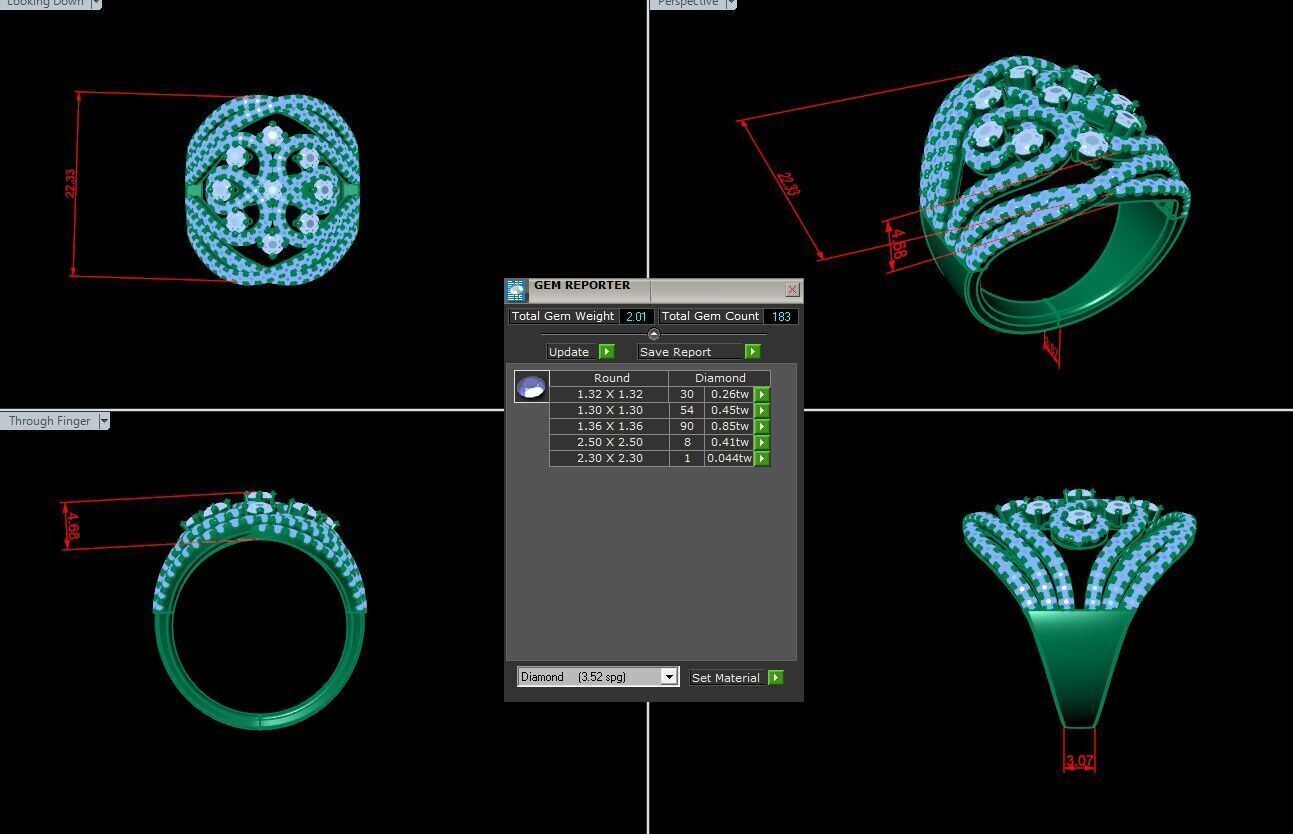Click the count cell showing 90
1293x834 pixels.
click(687, 426)
